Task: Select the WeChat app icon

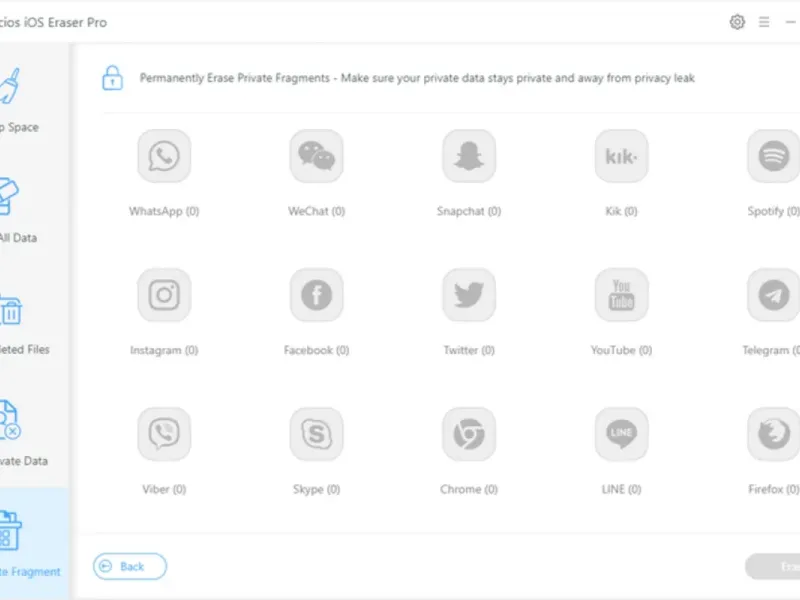Action: pos(316,156)
